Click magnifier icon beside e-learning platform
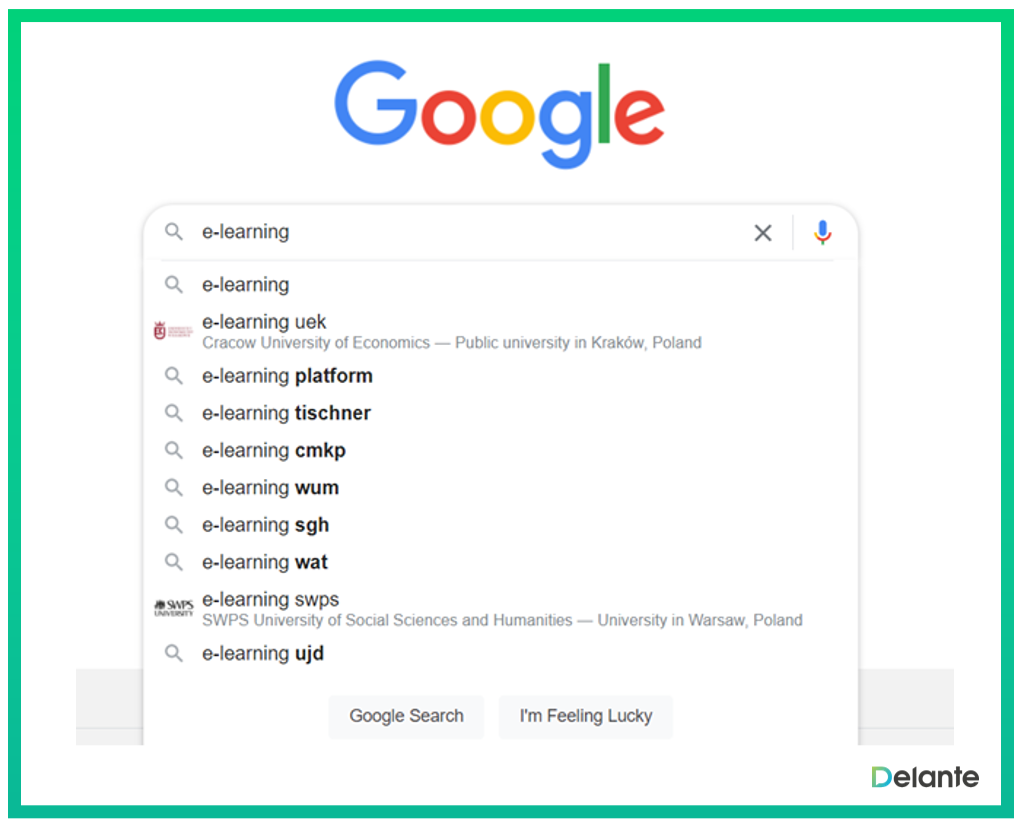 click(174, 376)
